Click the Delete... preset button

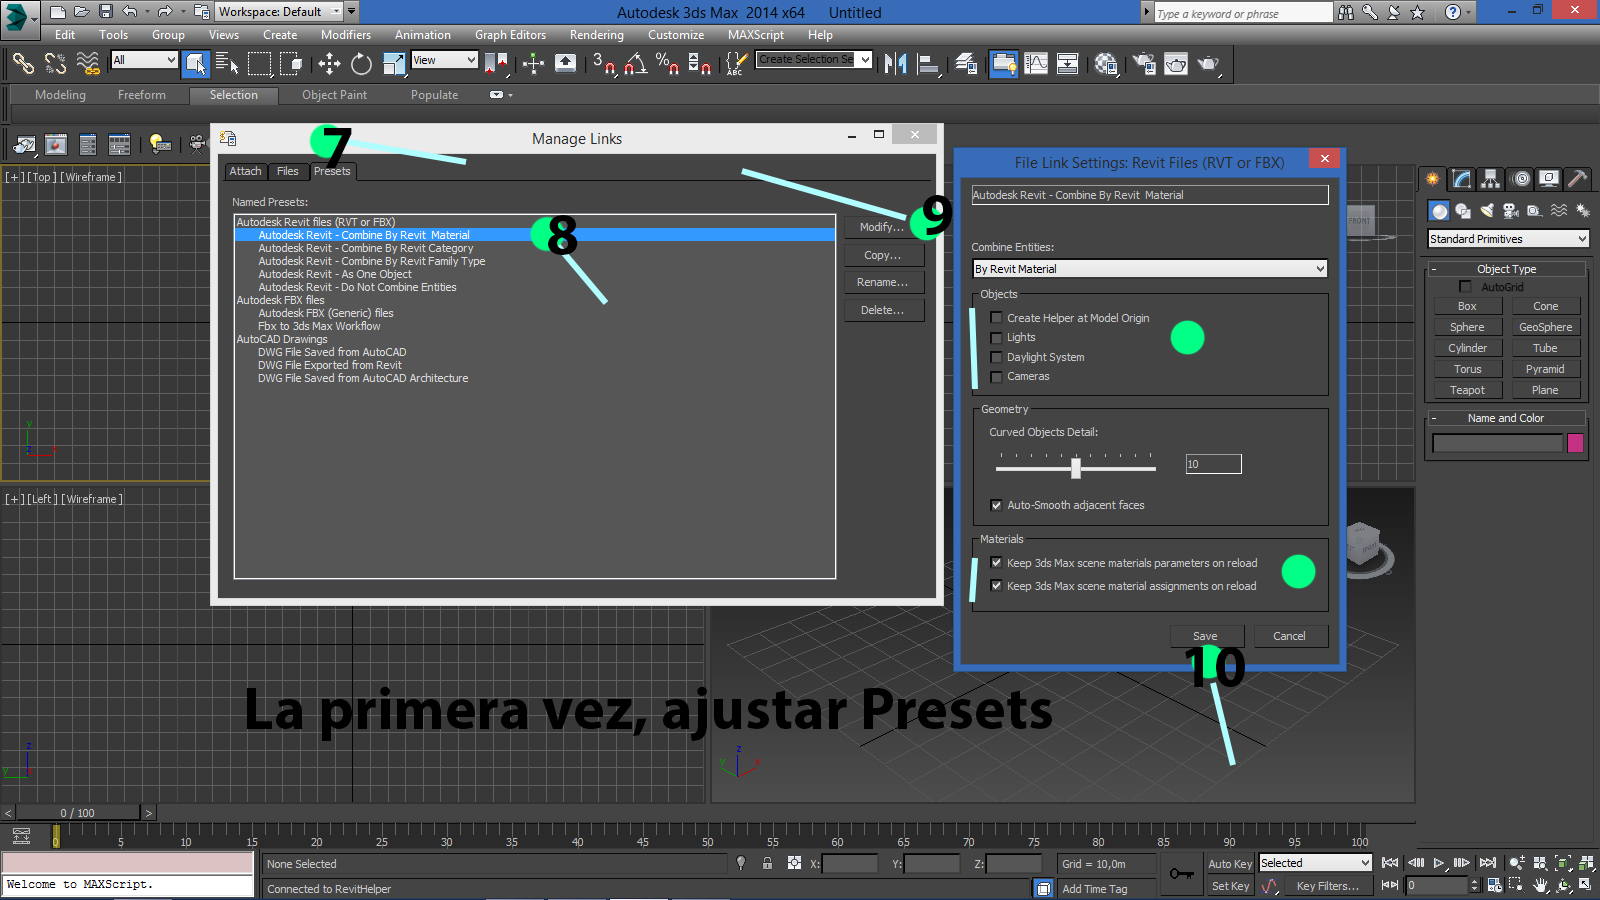pos(883,310)
